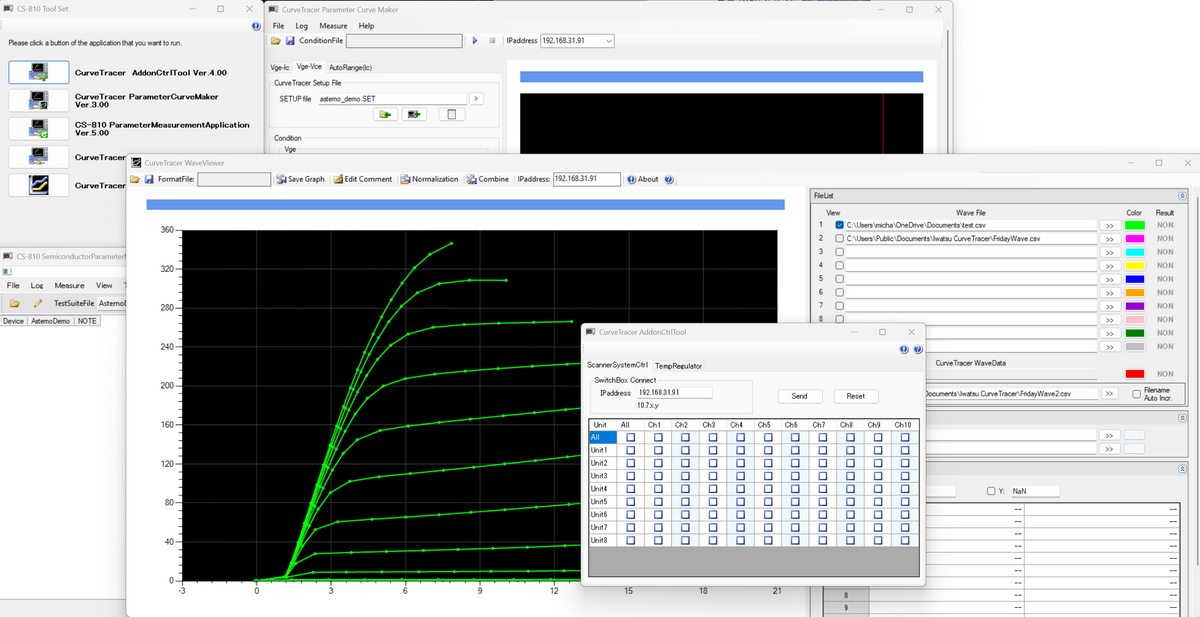
Task: Launch CS-810 ParameterMeasurementApplication icon button
Action: [x=39, y=128]
